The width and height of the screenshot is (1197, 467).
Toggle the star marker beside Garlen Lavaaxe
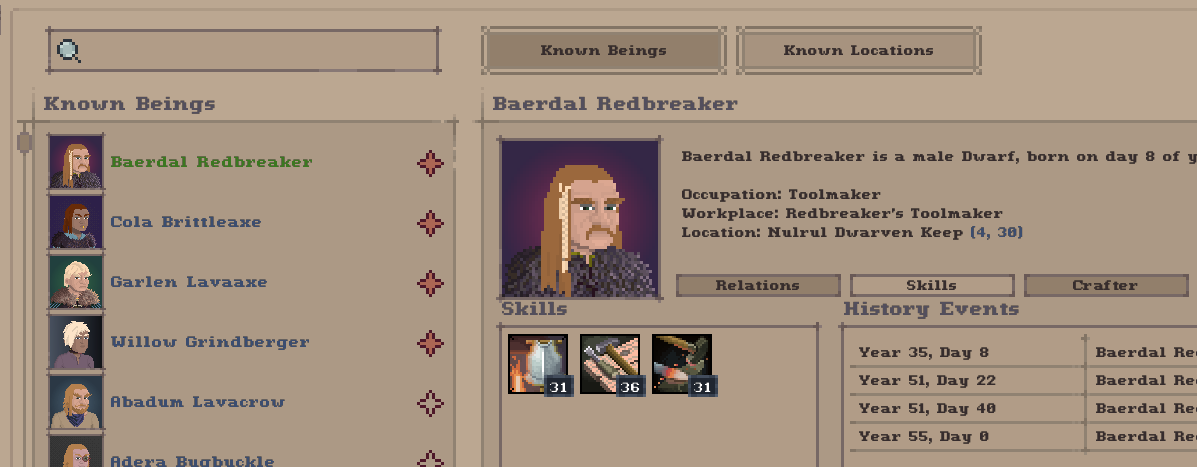click(431, 283)
